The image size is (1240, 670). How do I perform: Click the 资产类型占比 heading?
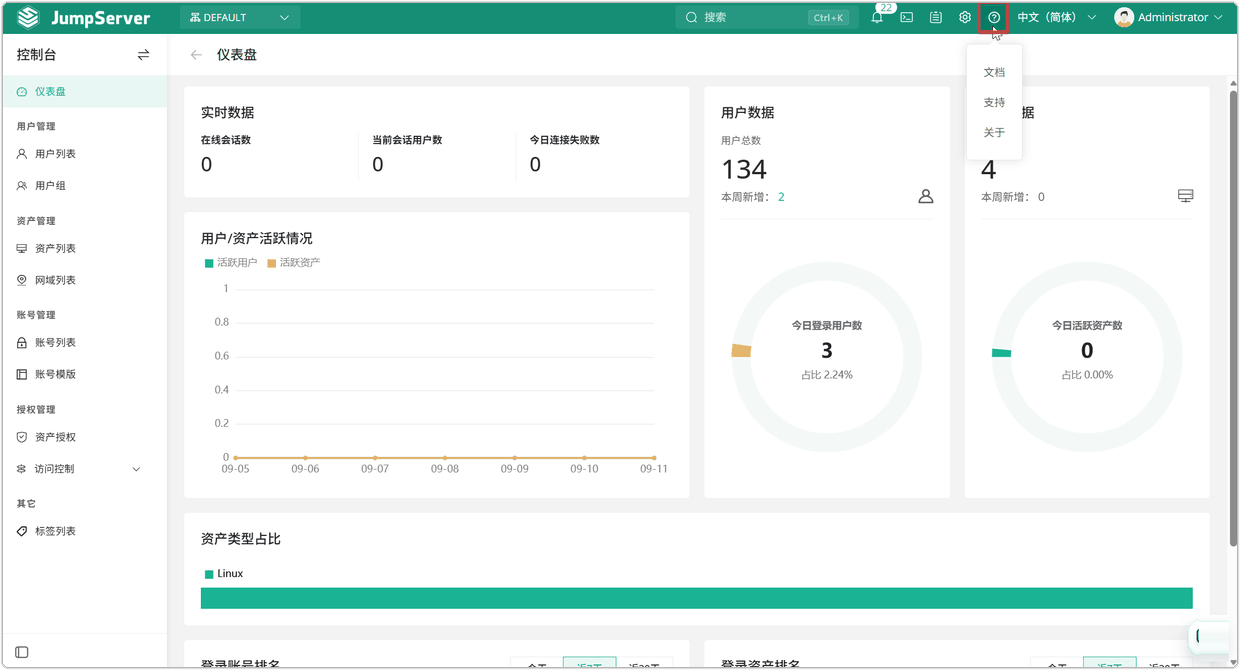tap(241, 539)
